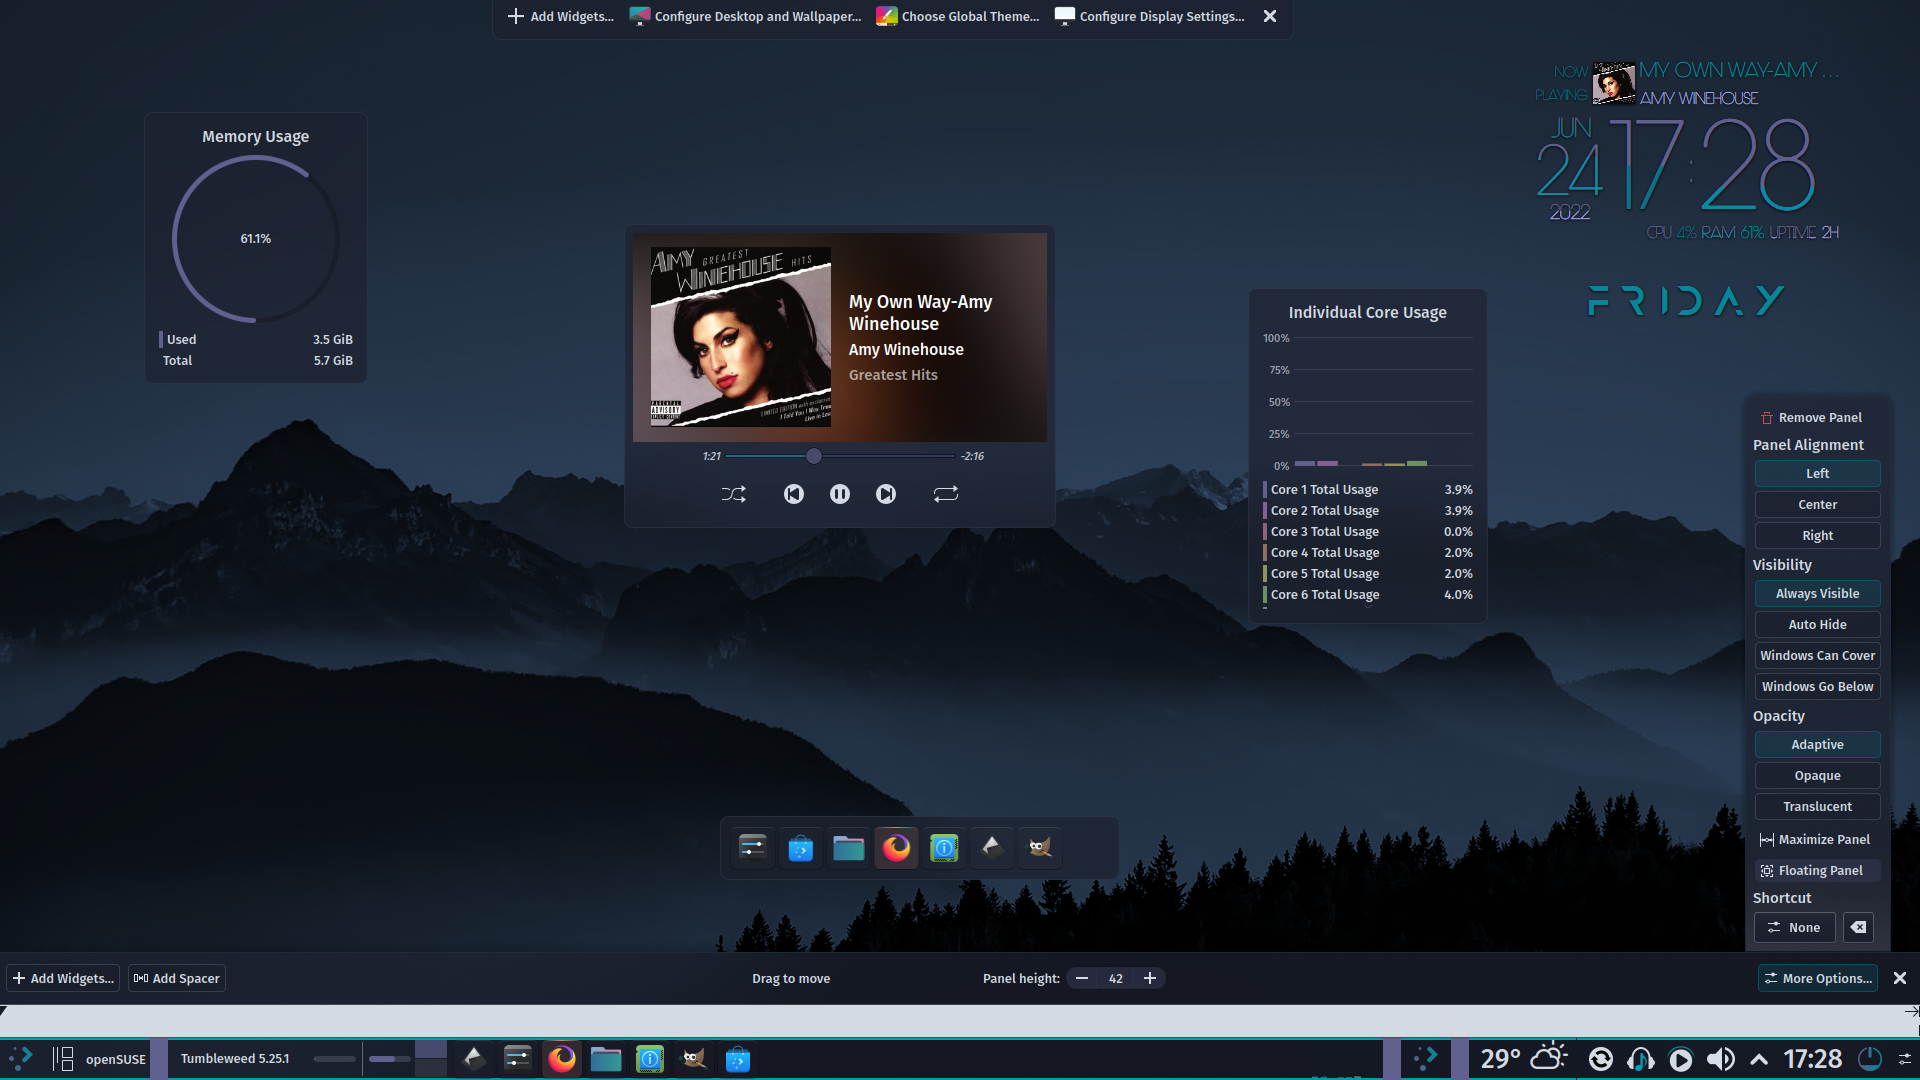Toggle shuffle in the media player widget
This screenshot has width=1920, height=1080.
(x=733, y=494)
